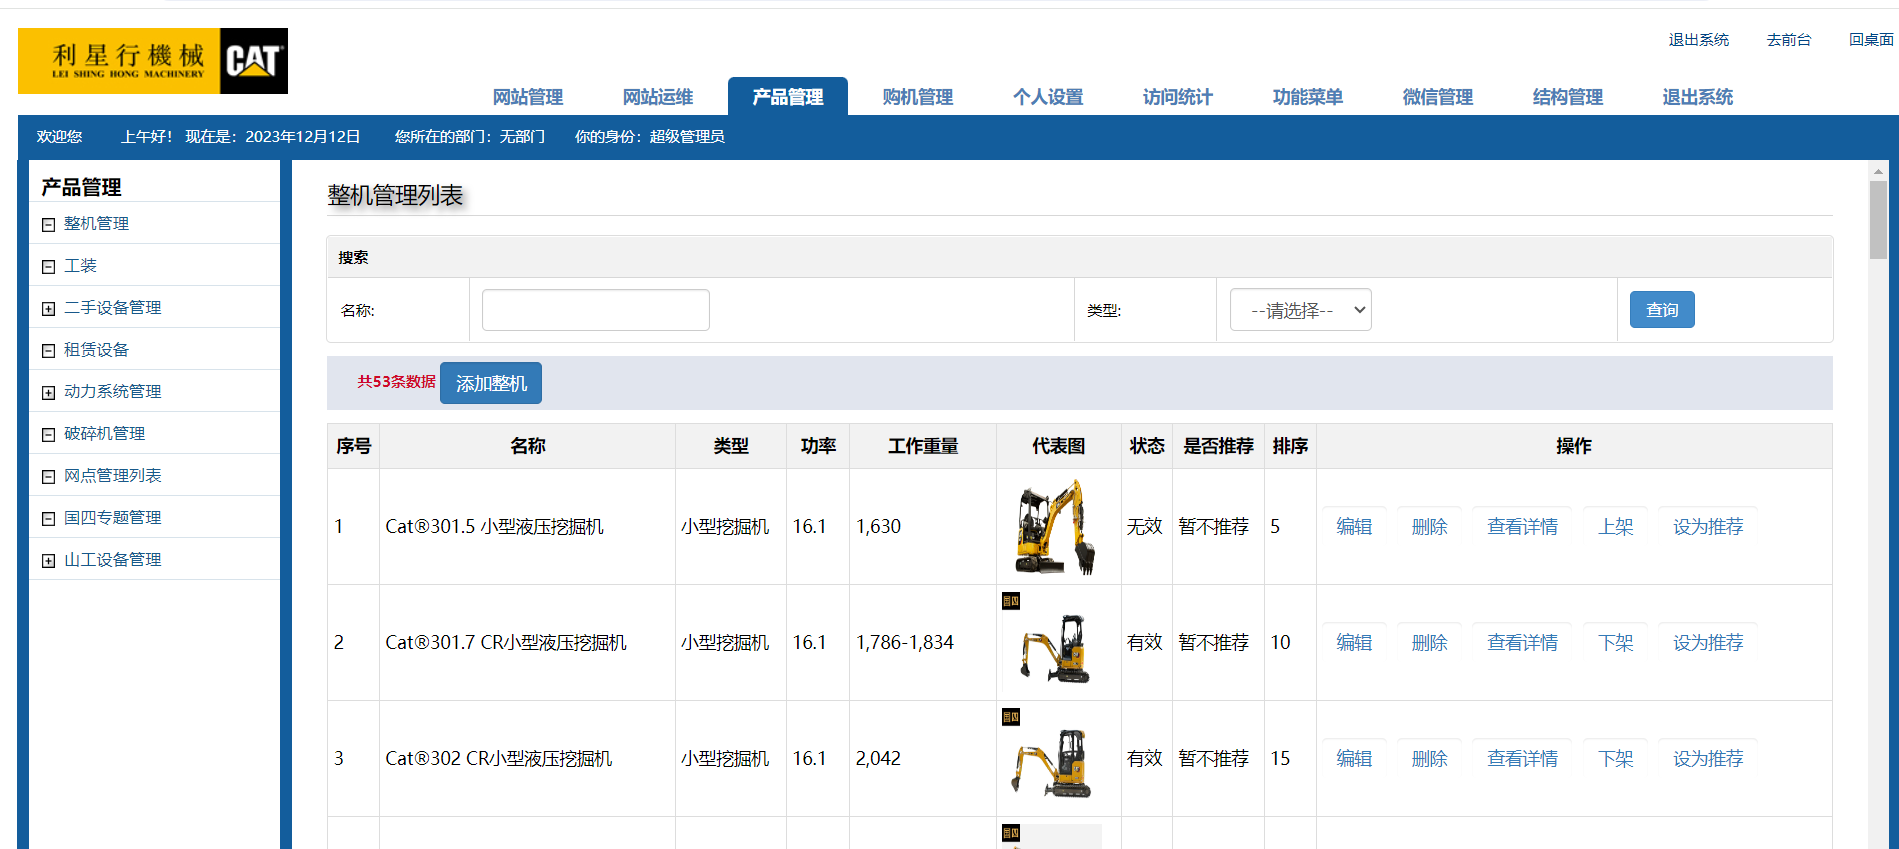Toggle the 破碎机管理 tree box icon
This screenshot has height=849, width=1899.
click(48, 435)
